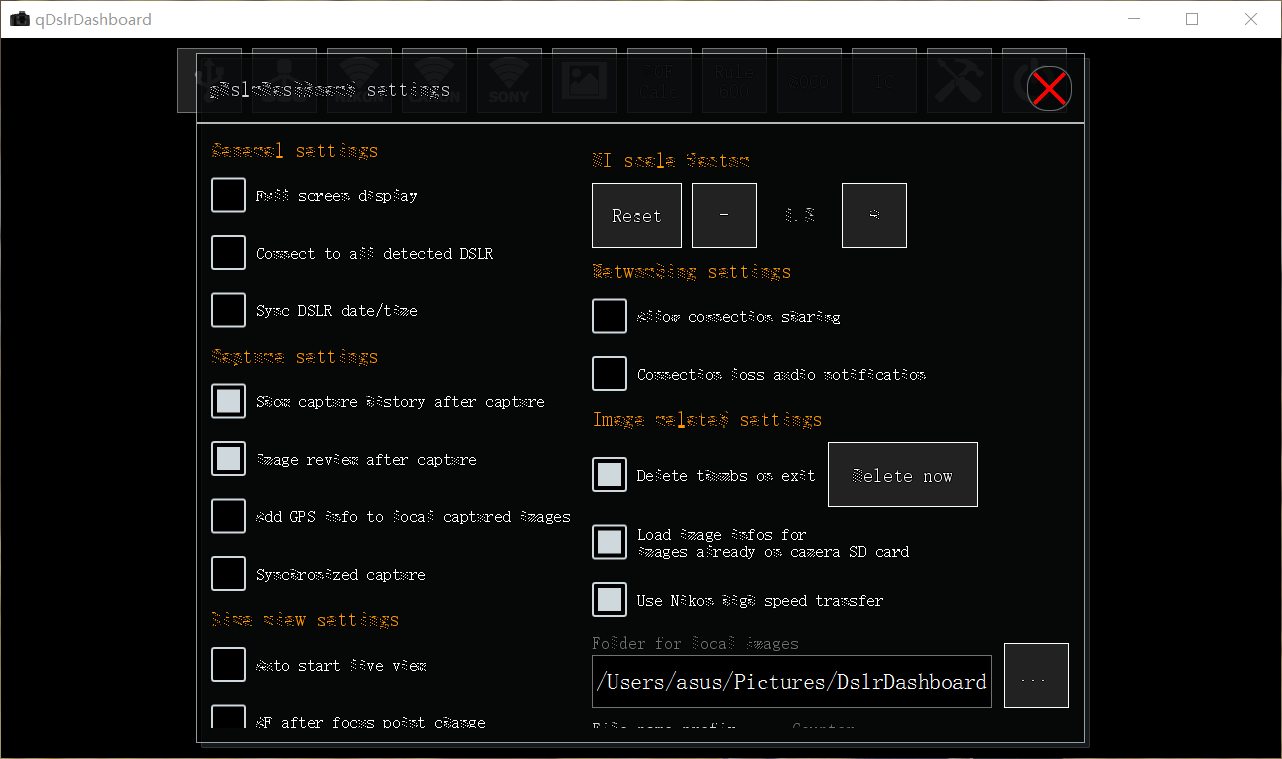Open folder browser with the ... button
The width and height of the screenshot is (1282, 759).
(1035, 676)
